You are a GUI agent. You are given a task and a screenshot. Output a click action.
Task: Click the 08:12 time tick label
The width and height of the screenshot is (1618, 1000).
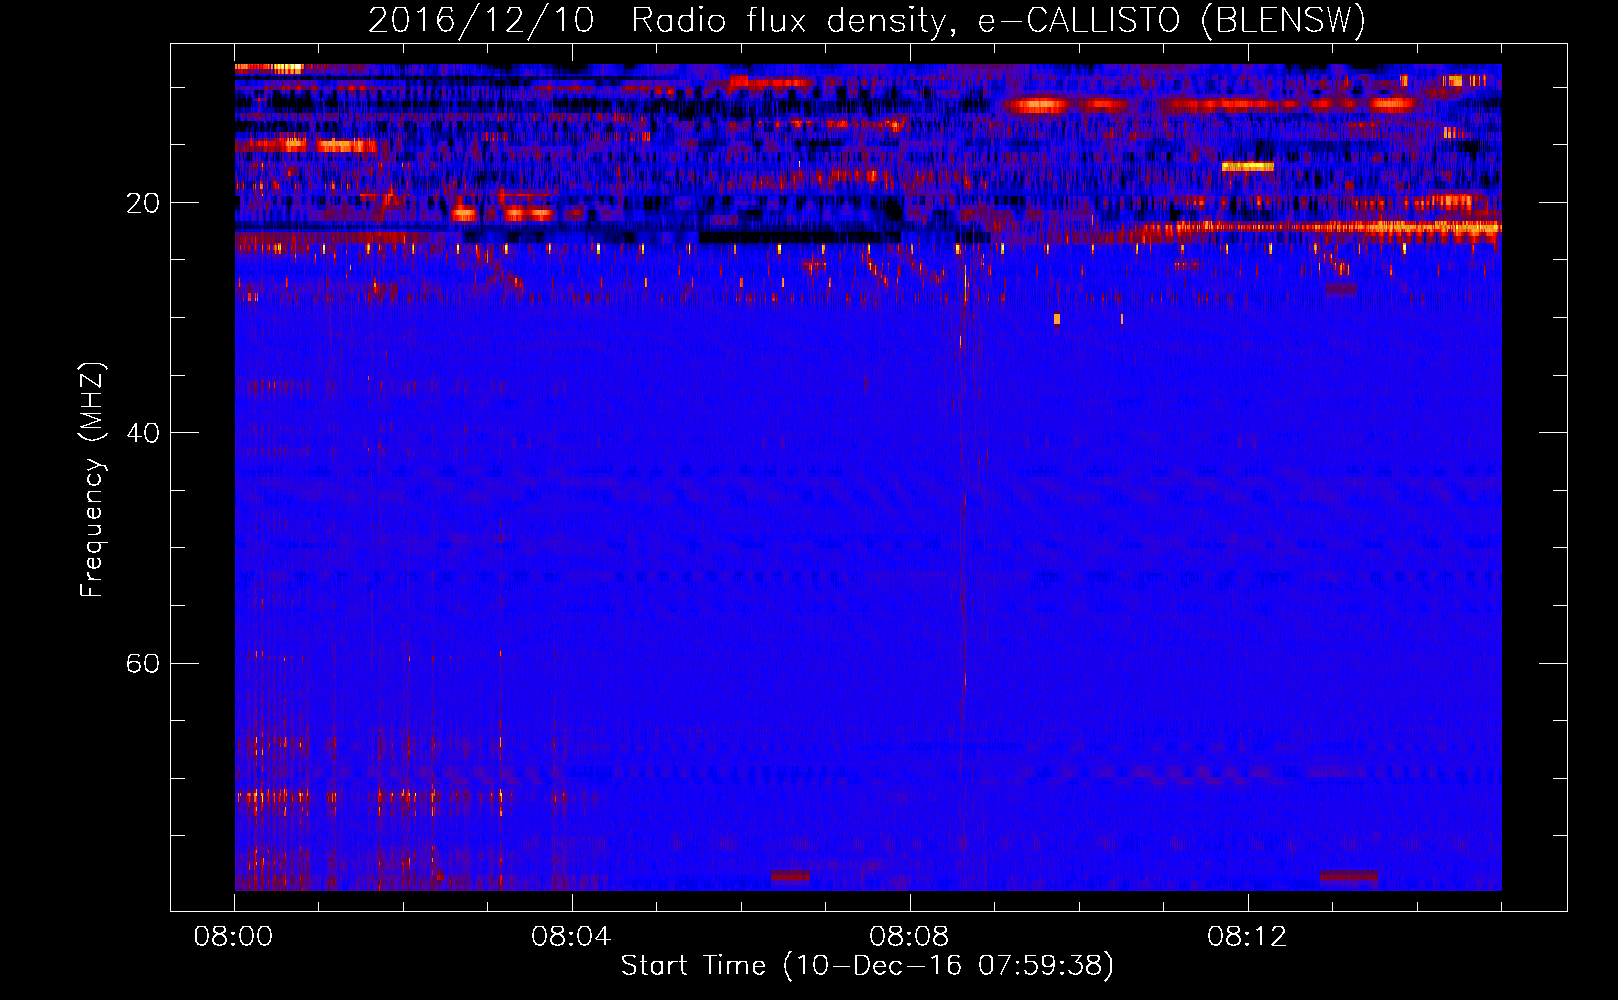coord(1247,937)
